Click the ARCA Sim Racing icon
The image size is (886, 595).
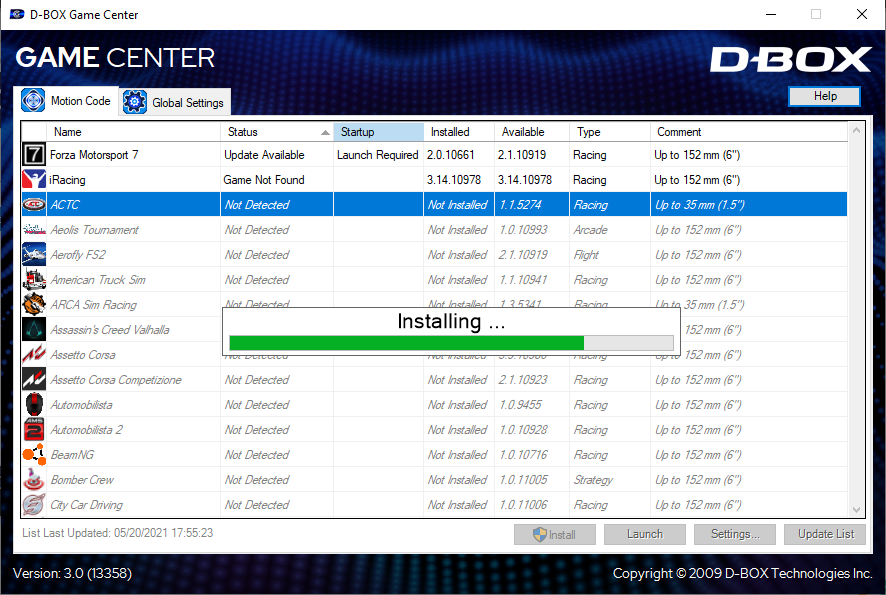[x=34, y=305]
